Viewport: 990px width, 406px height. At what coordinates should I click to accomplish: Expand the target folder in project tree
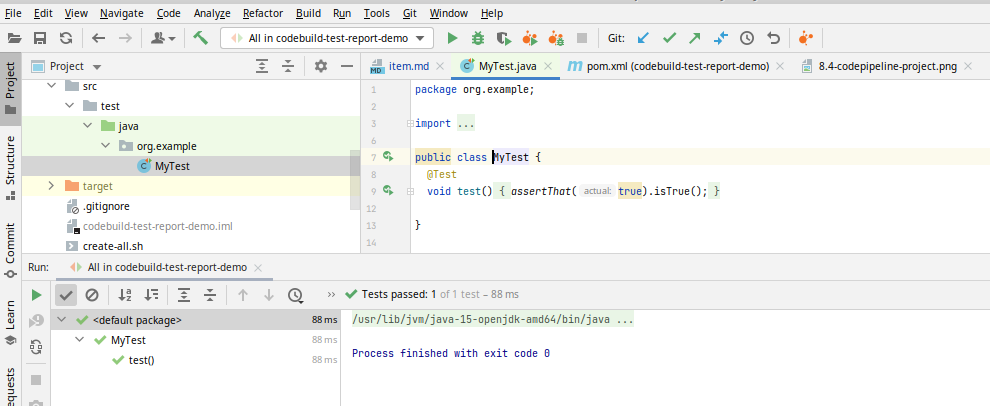51,186
